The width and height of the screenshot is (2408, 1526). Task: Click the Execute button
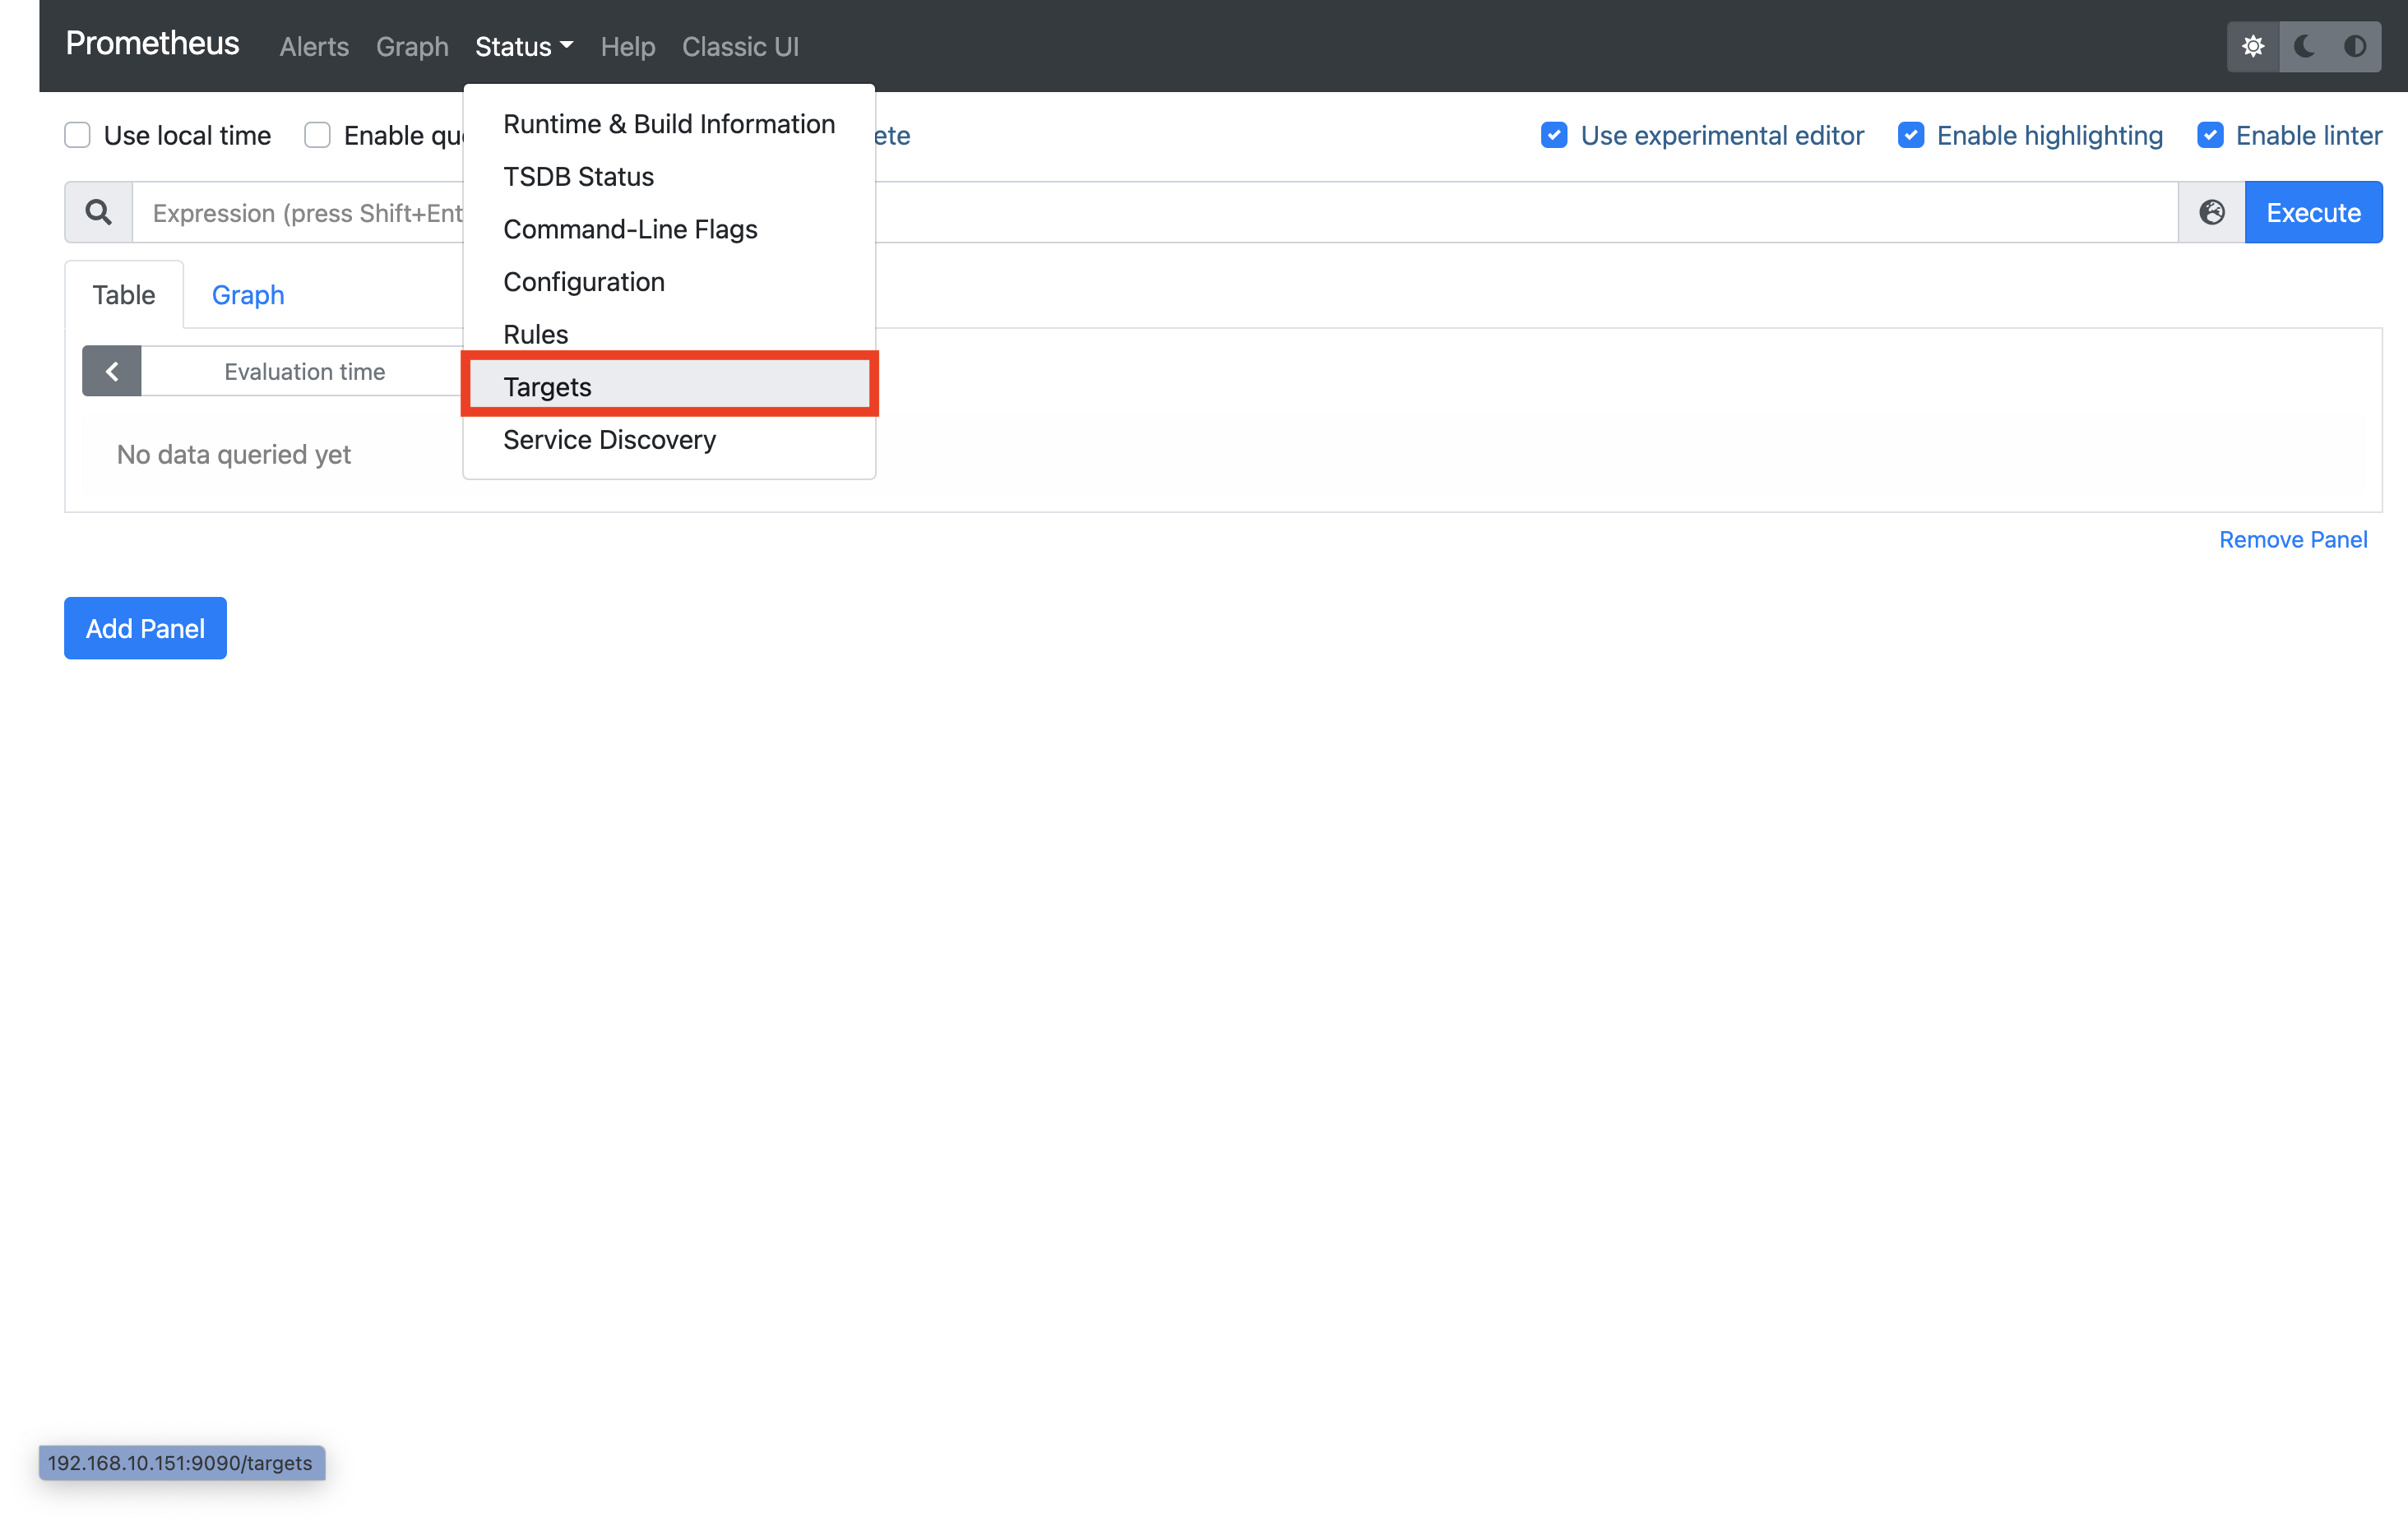tap(2313, 212)
